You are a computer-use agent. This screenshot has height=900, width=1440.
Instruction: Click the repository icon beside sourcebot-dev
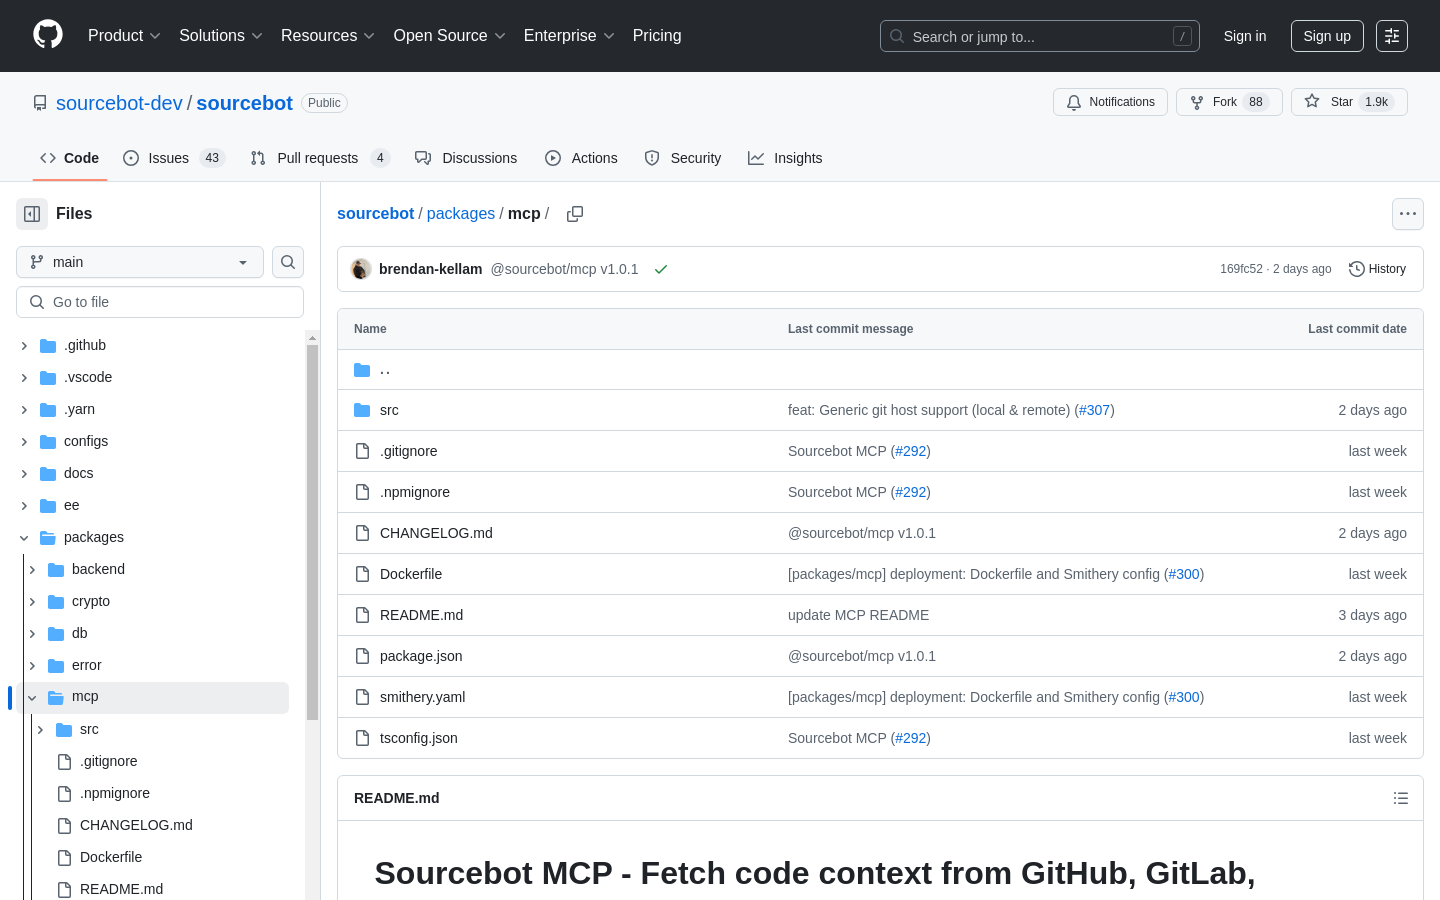pyautogui.click(x=40, y=103)
